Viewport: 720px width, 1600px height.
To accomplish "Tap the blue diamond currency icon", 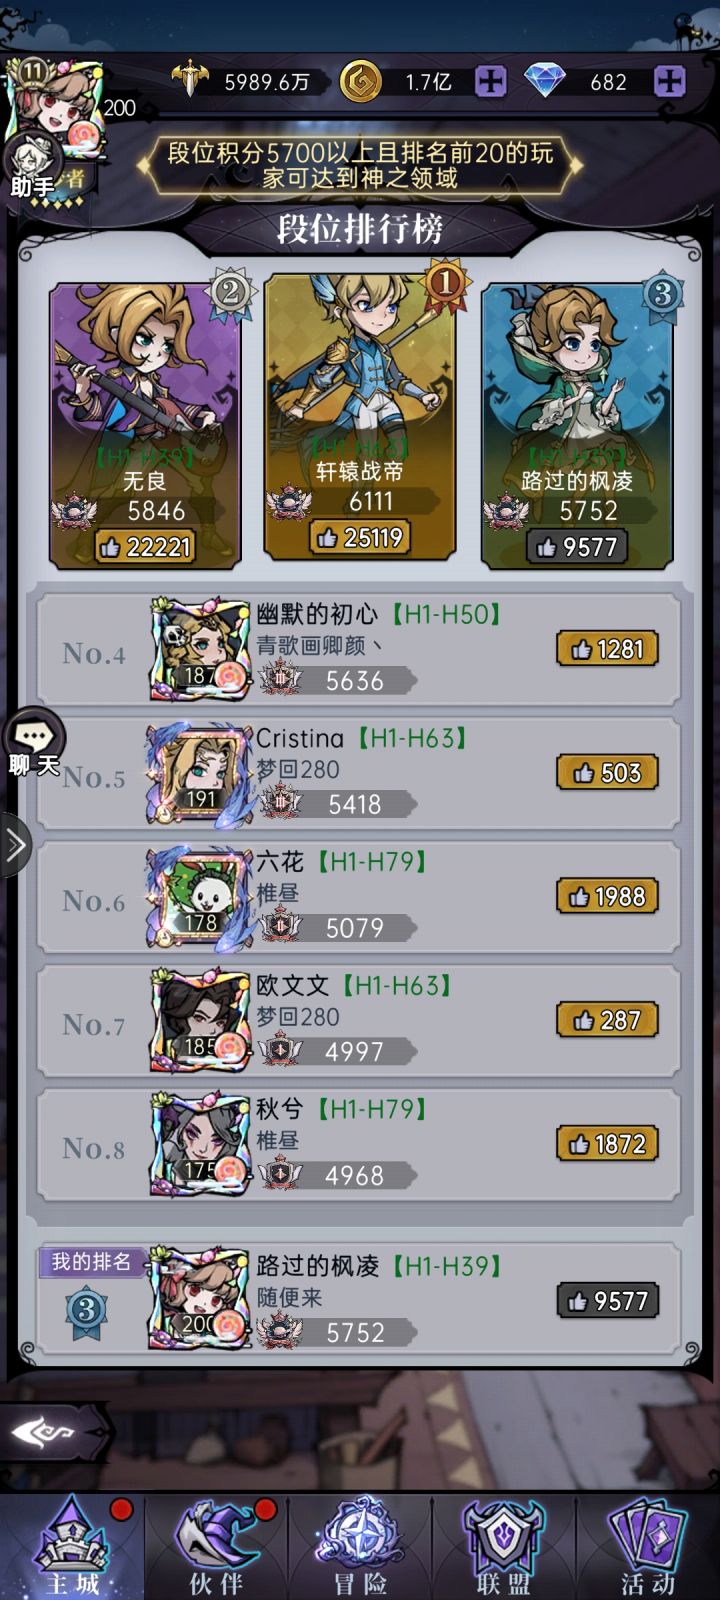I will point(545,81).
